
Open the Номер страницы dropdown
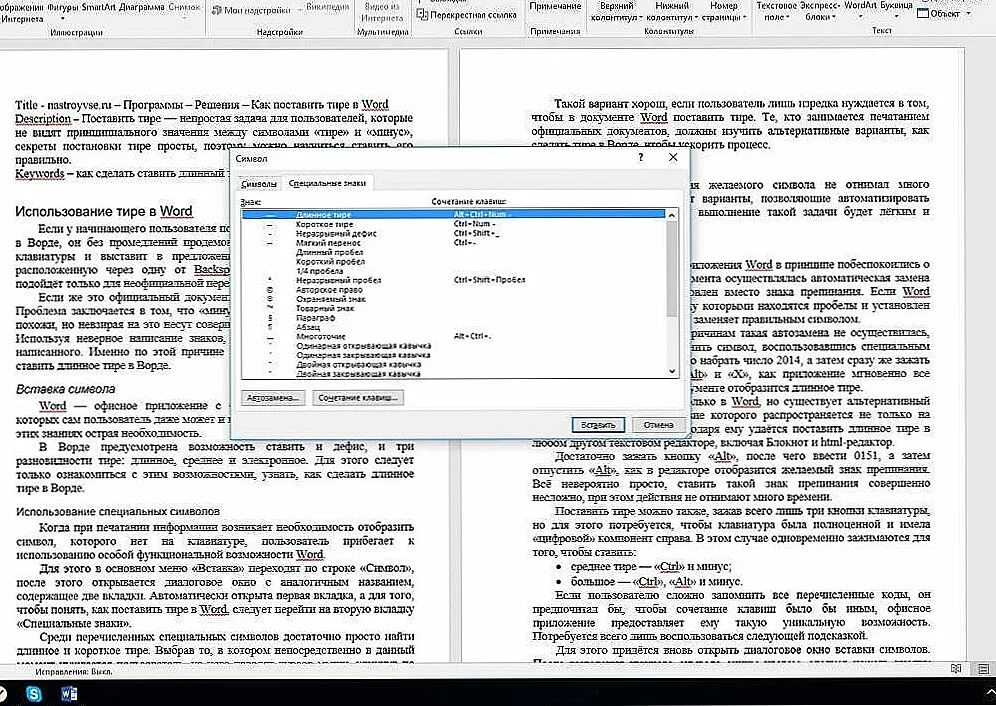tap(723, 11)
